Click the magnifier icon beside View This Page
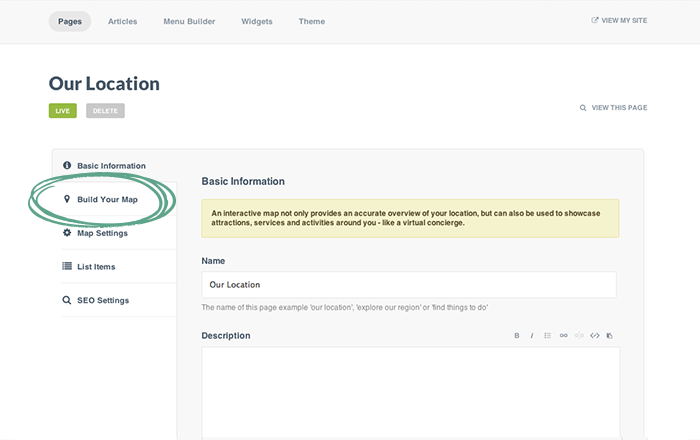The width and height of the screenshot is (700, 440). click(x=583, y=107)
